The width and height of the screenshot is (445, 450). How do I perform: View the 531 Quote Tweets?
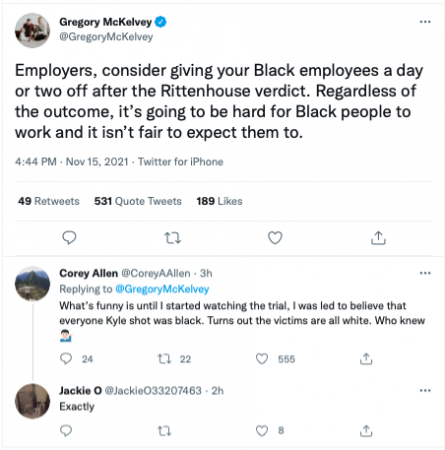(x=138, y=201)
